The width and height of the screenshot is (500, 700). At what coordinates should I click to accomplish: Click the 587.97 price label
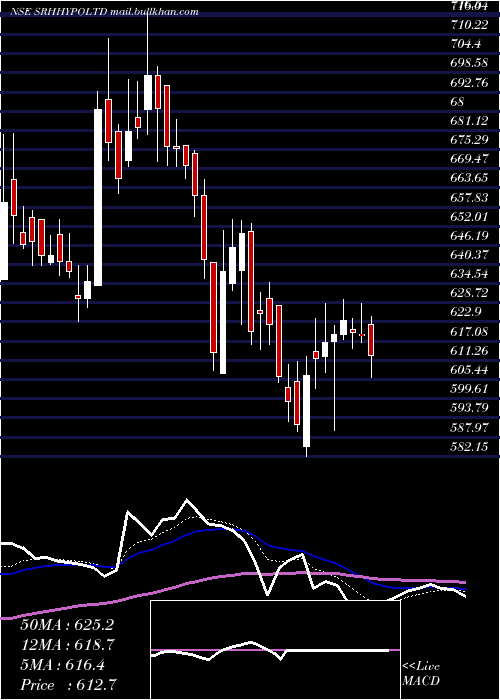click(x=470, y=427)
